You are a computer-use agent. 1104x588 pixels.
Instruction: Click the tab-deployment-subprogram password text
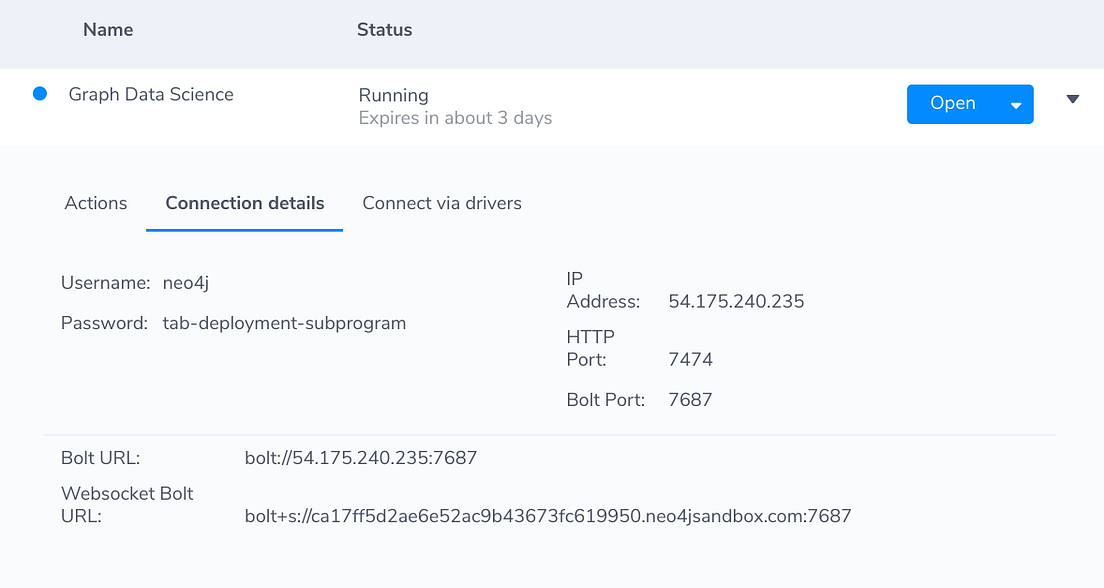[284, 323]
